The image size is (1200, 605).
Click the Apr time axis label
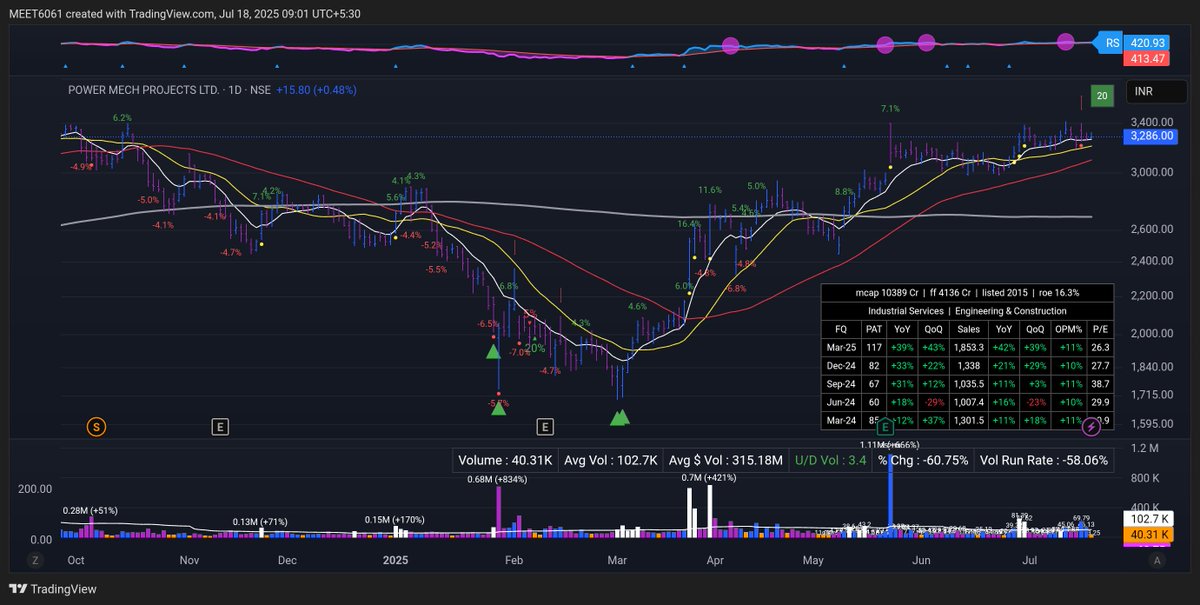715,562
